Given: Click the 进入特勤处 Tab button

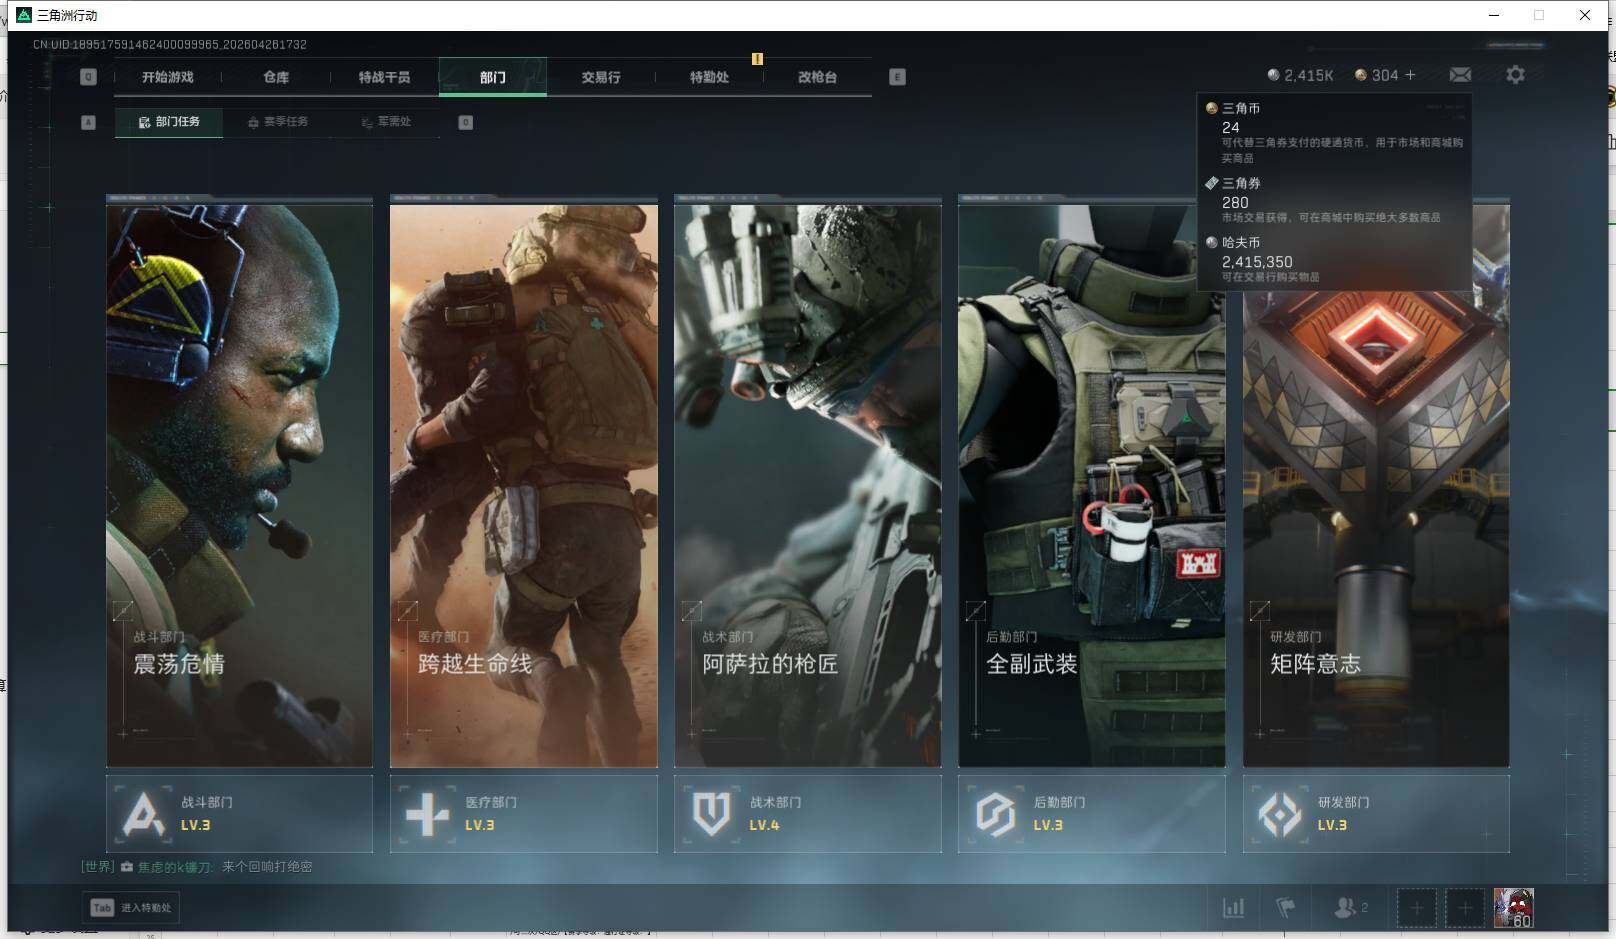Looking at the screenshot, I should pos(131,908).
